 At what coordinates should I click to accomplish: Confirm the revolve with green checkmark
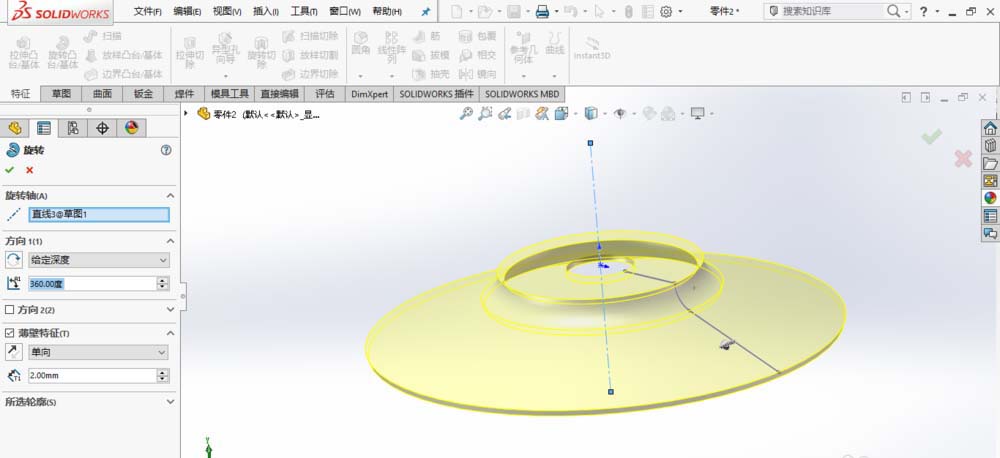[x=10, y=170]
